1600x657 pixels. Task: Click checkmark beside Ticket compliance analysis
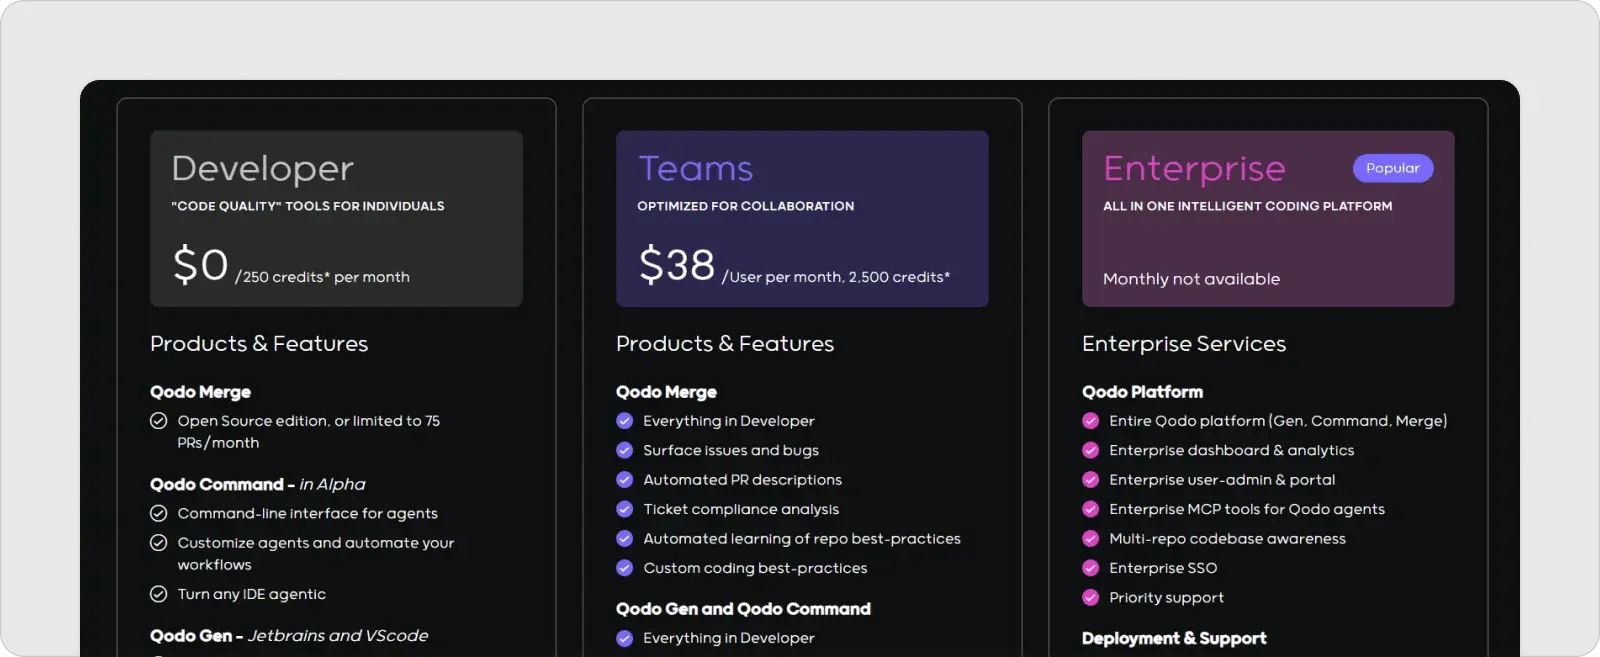[x=625, y=509]
